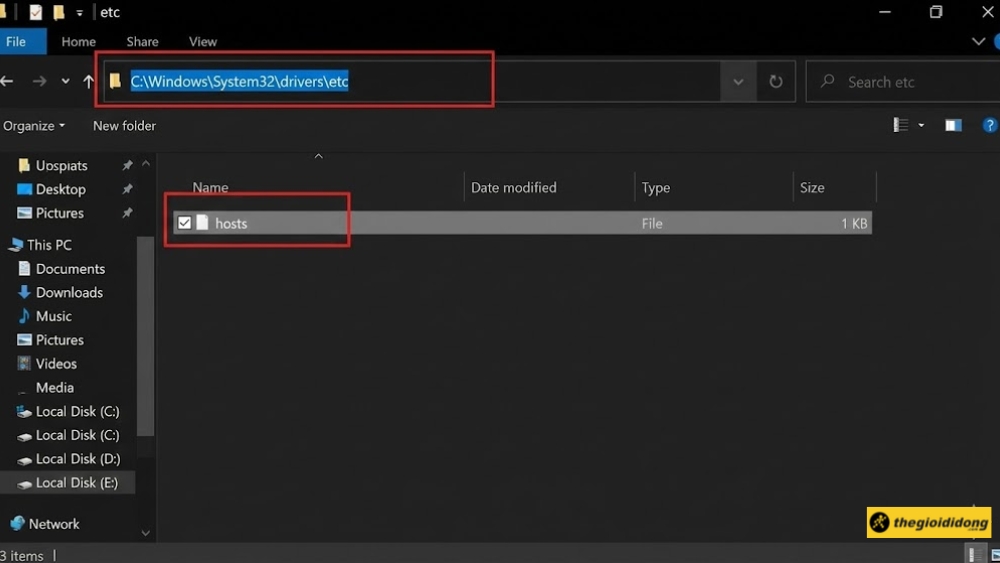Image resolution: width=1000 pixels, height=563 pixels.
Task: Click the hosts file icon
Action: tap(202, 222)
